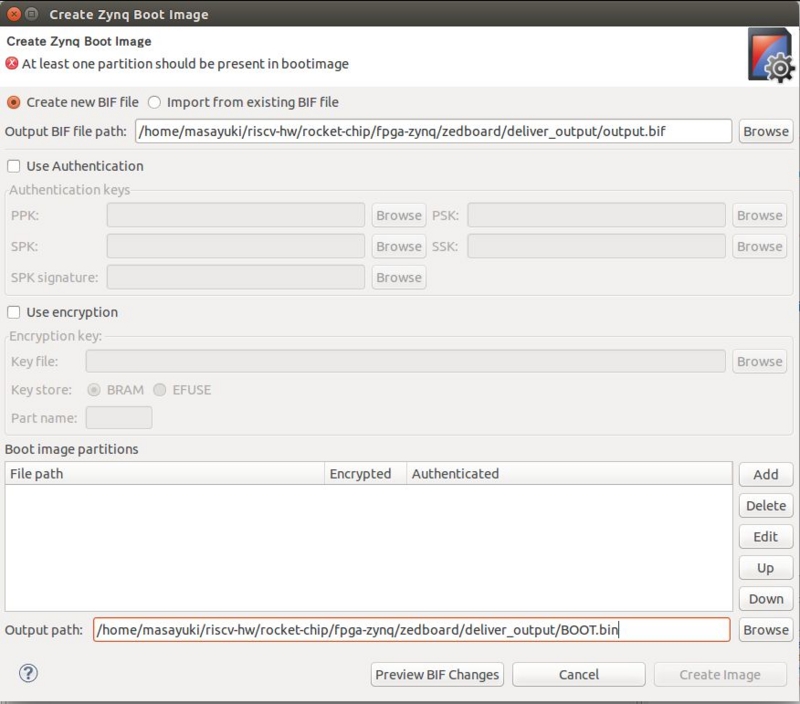Cancel the Create Zynq Boot Image dialog
Viewport: 800px width, 704px height.
tap(578, 674)
